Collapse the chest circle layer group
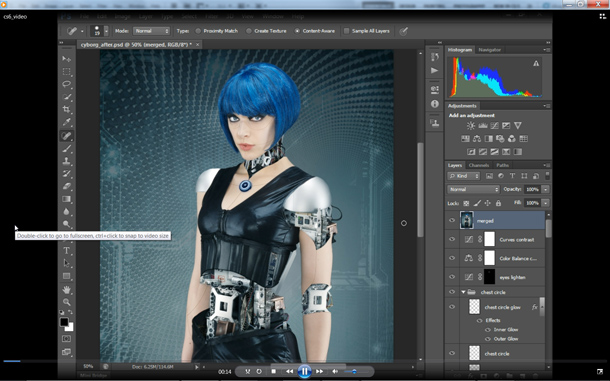The width and height of the screenshot is (610, 381). pos(463,292)
